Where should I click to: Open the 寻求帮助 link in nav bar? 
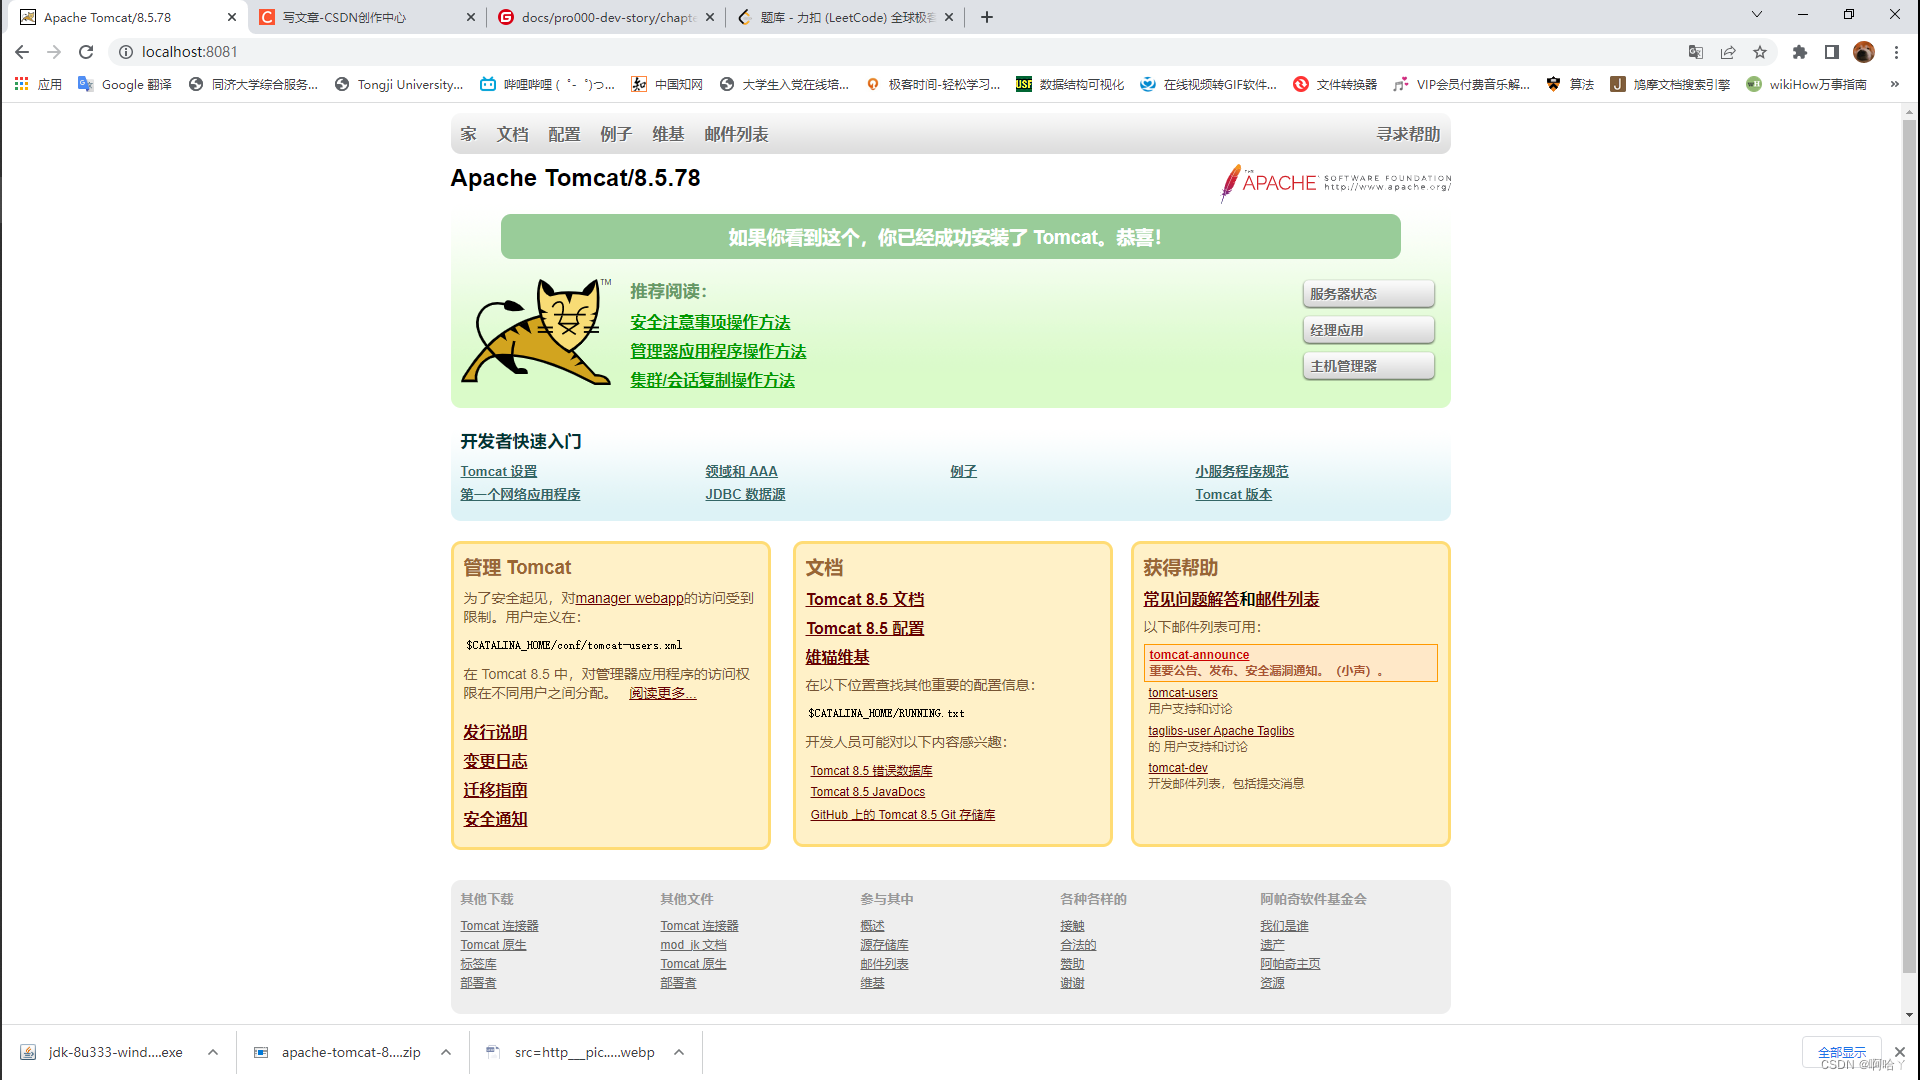(1408, 134)
